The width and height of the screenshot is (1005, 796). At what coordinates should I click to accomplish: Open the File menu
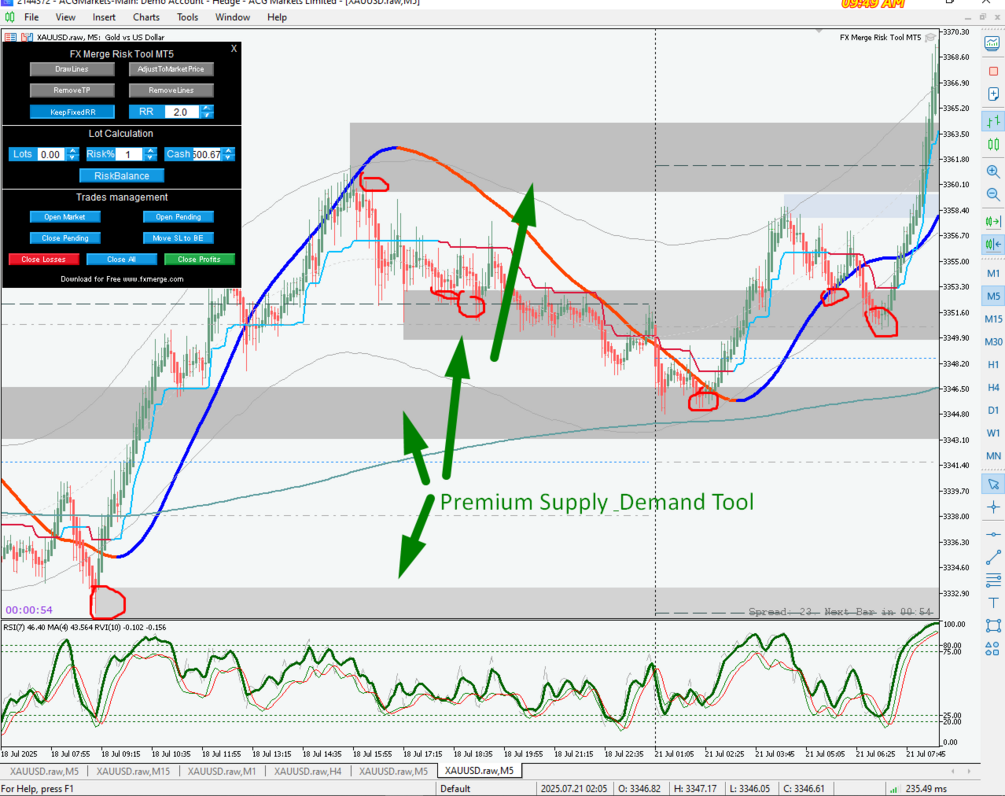tap(31, 17)
